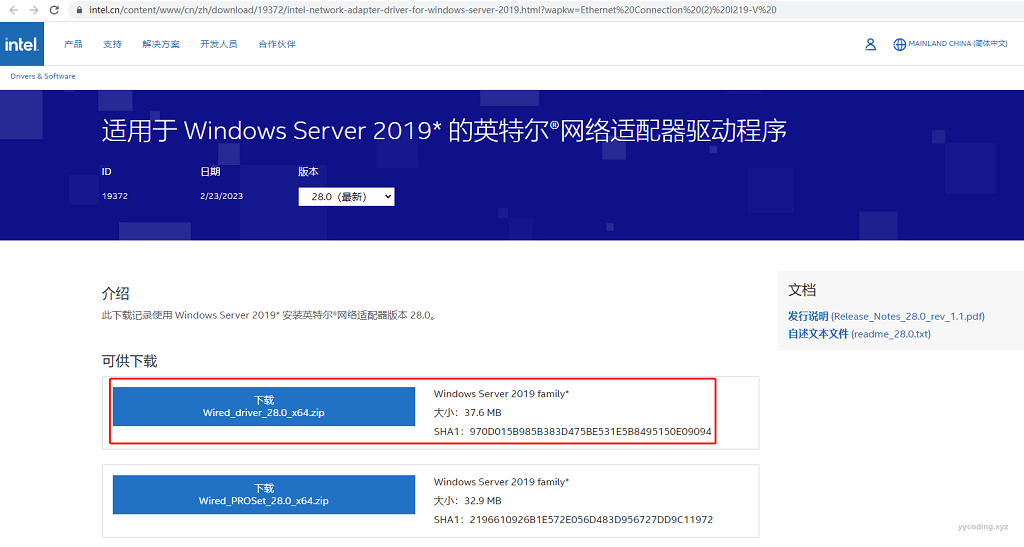Image resolution: width=1024 pixels, height=547 pixels.
Task: Click SHA1 970D015B985B383D475BE531E5B8495150E09094
Action: tap(573, 431)
